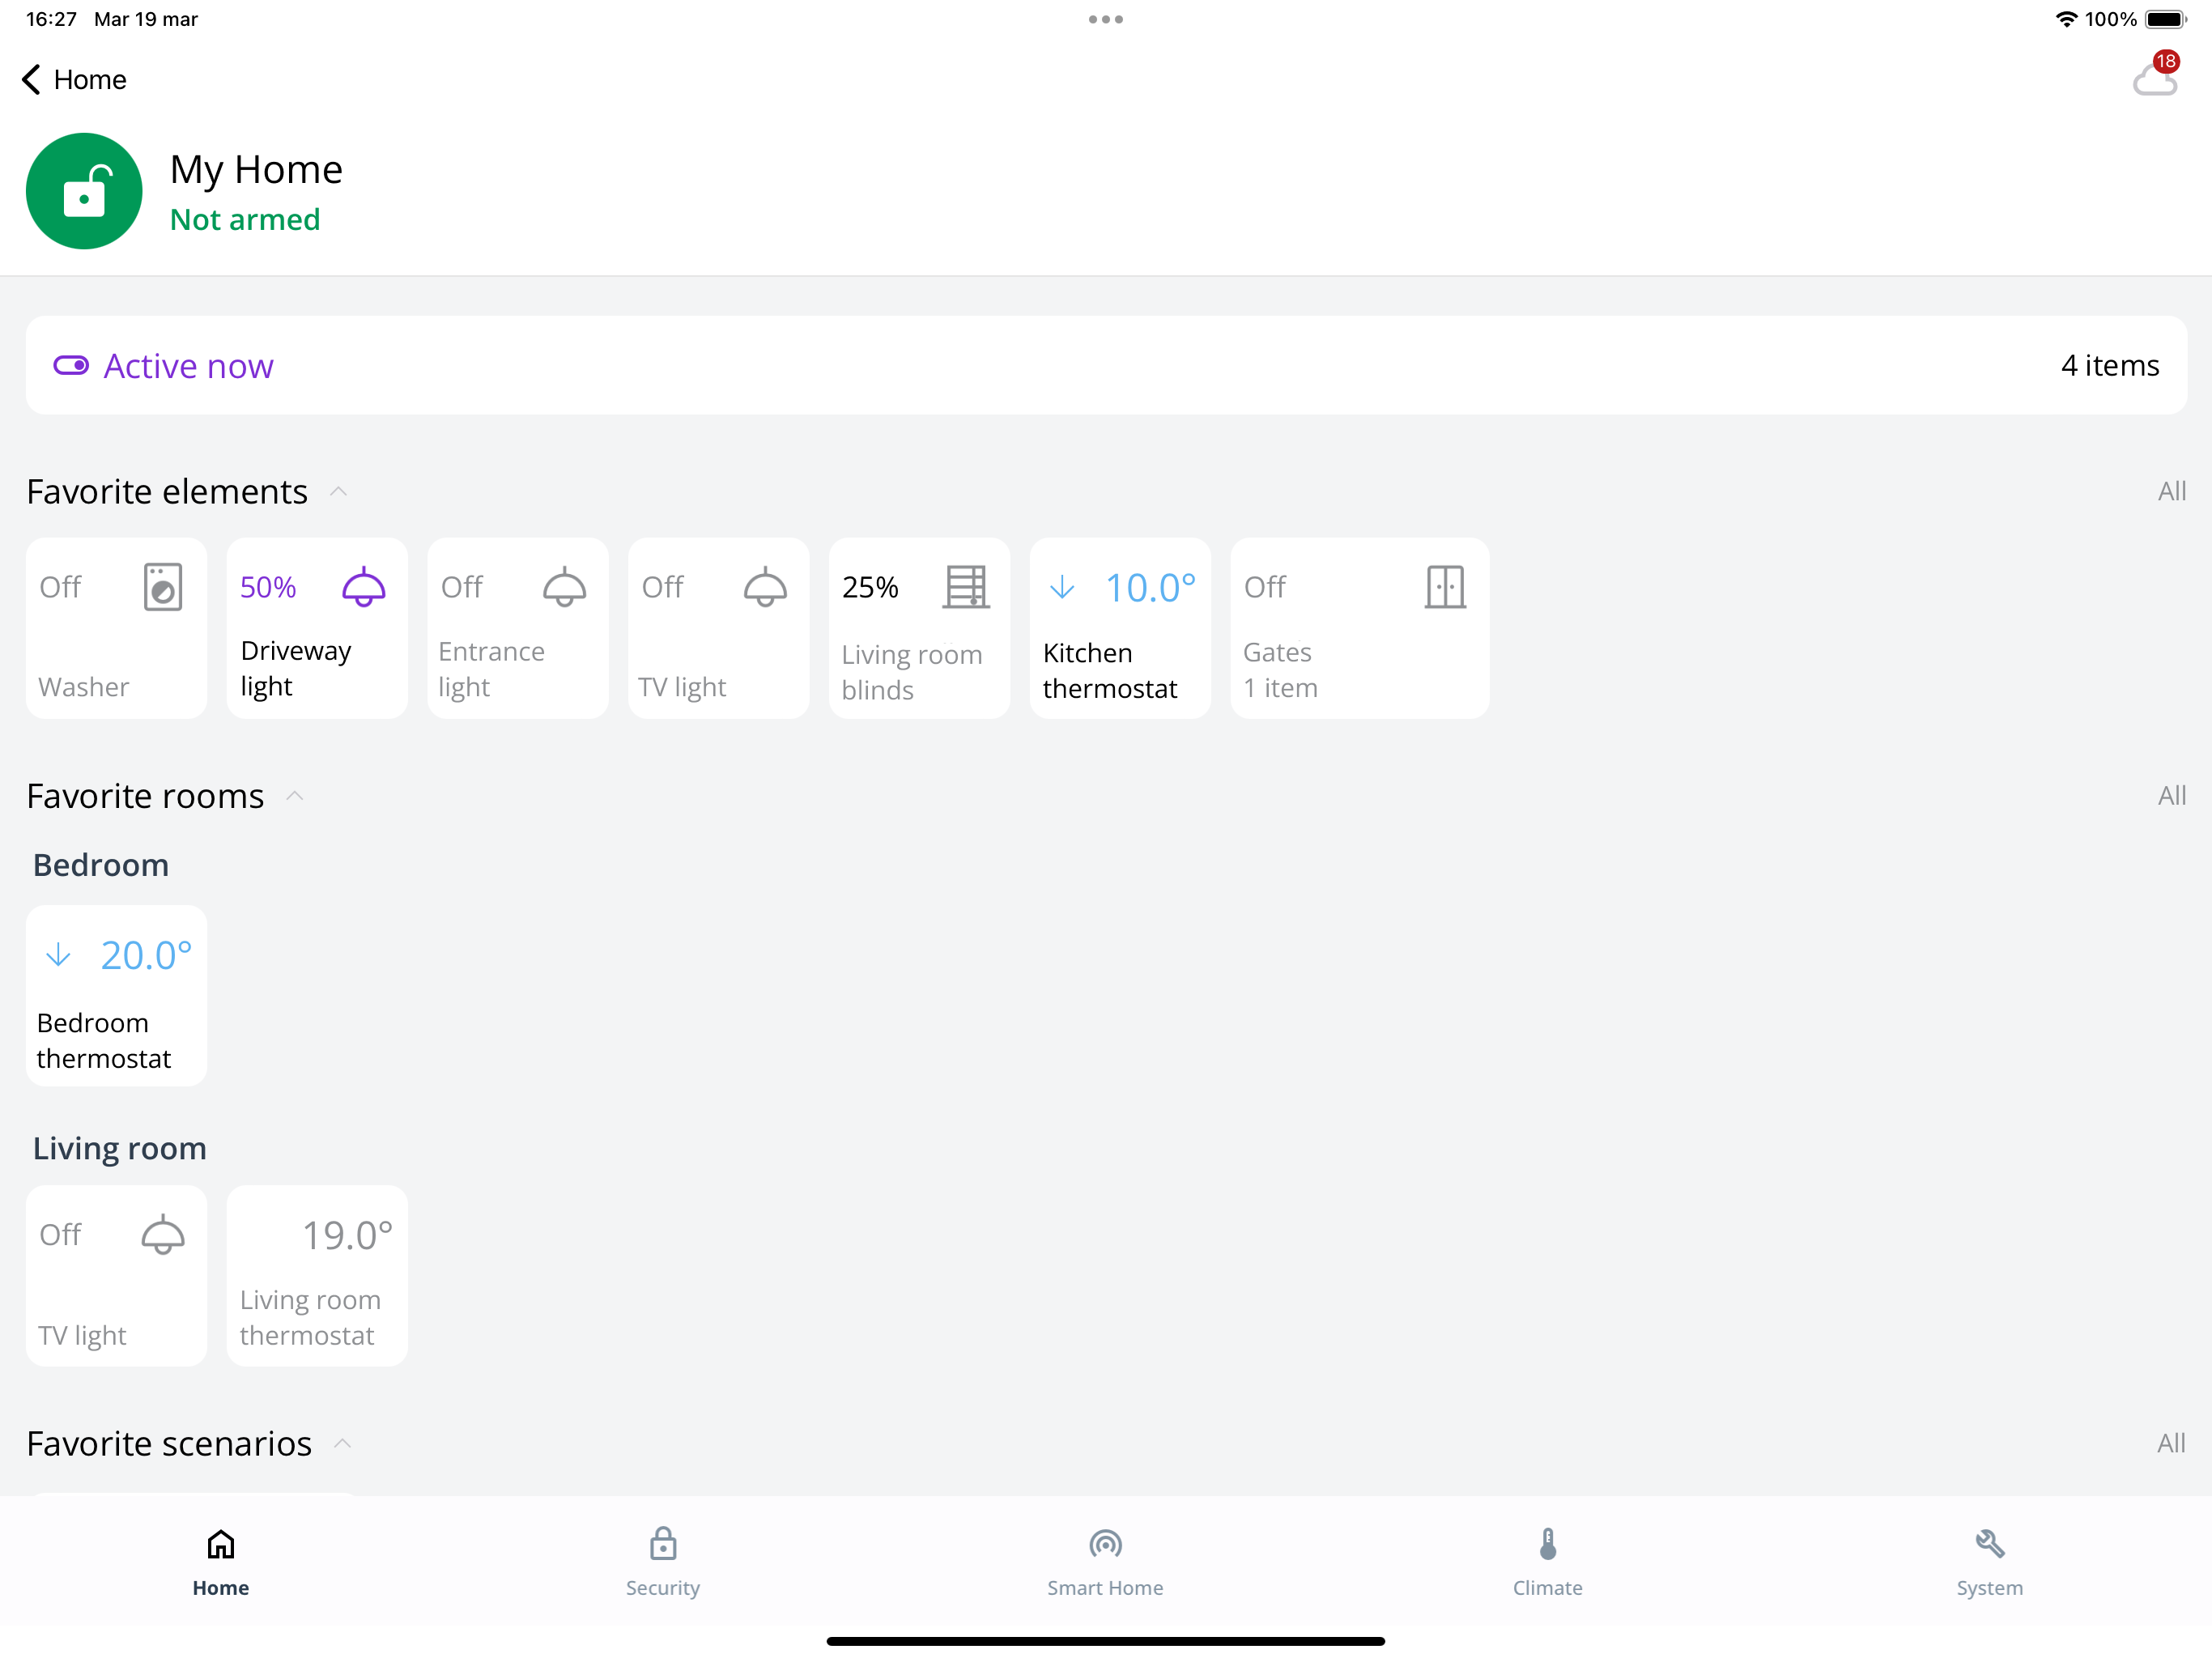Click the Living room blinds label
The image size is (2212, 1658).
(912, 672)
